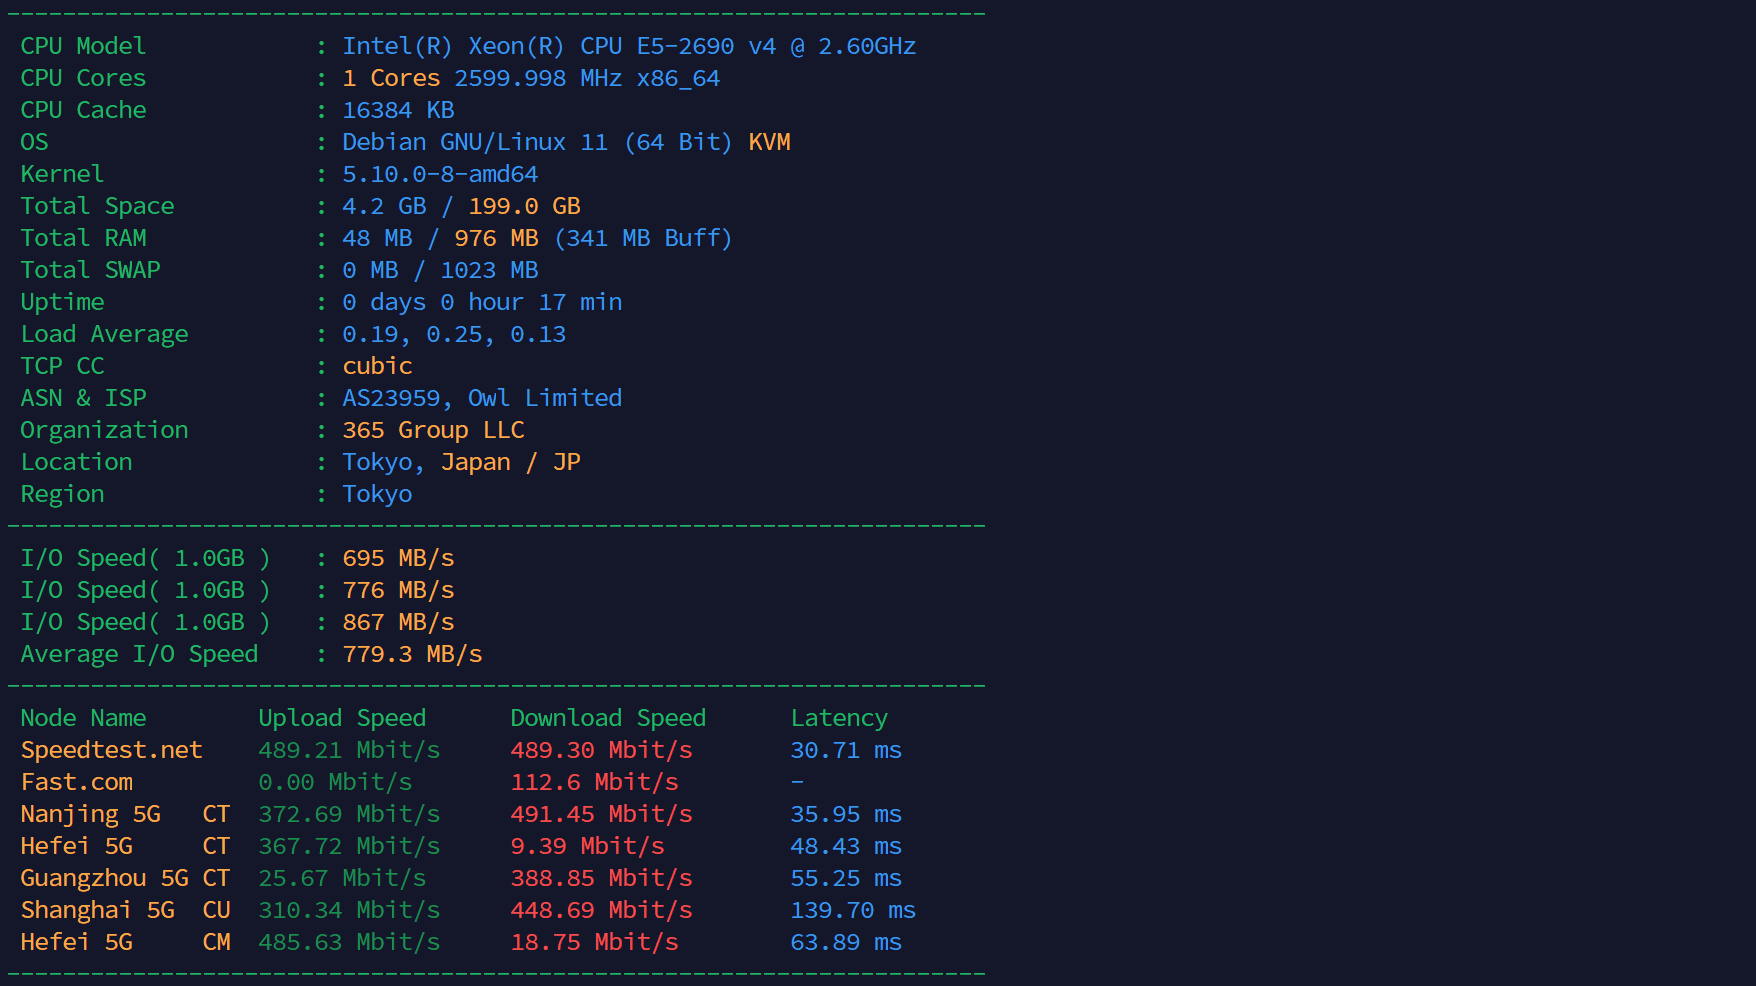
Task: Click the 695 MB/s I/O speed
Action: pos(398,558)
